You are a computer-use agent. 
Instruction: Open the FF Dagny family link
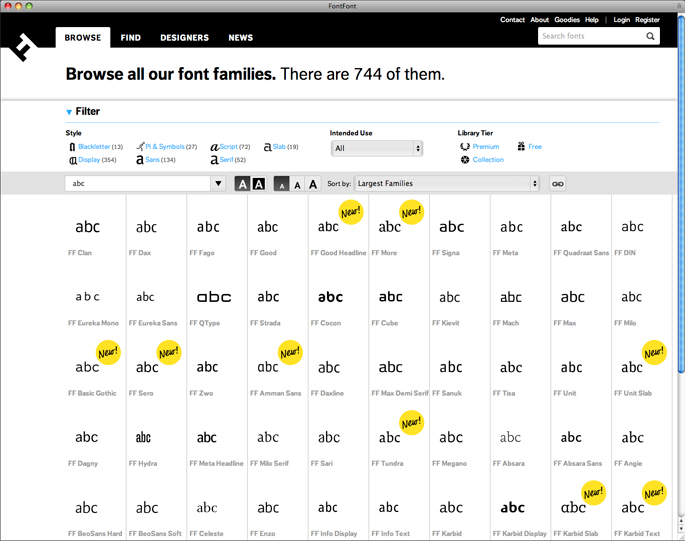83,464
